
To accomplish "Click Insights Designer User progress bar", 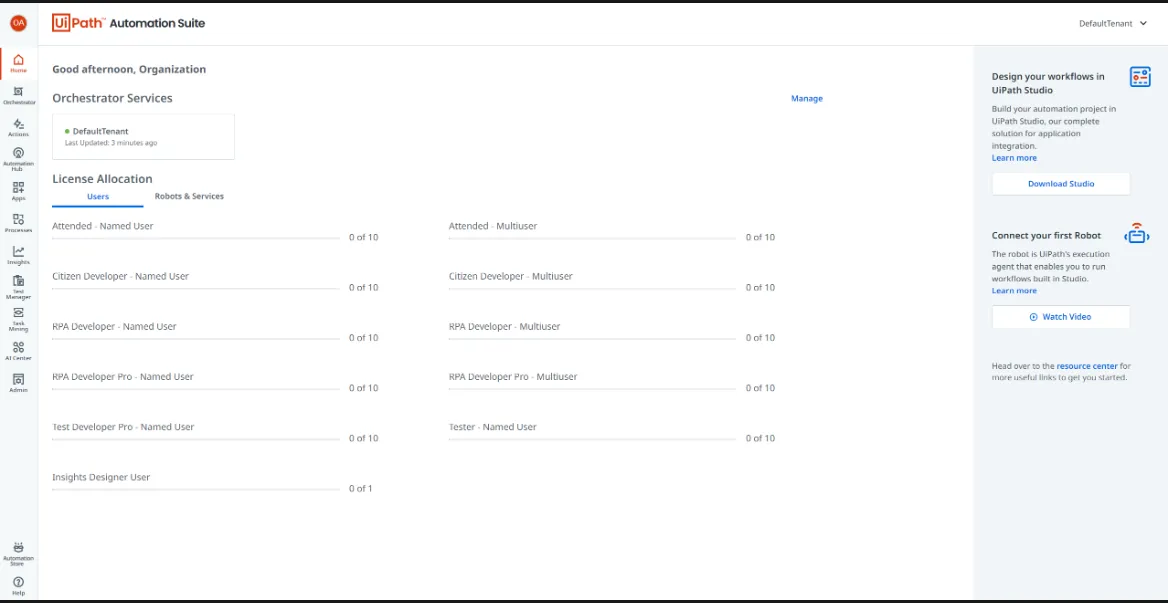I will coord(196,490).
